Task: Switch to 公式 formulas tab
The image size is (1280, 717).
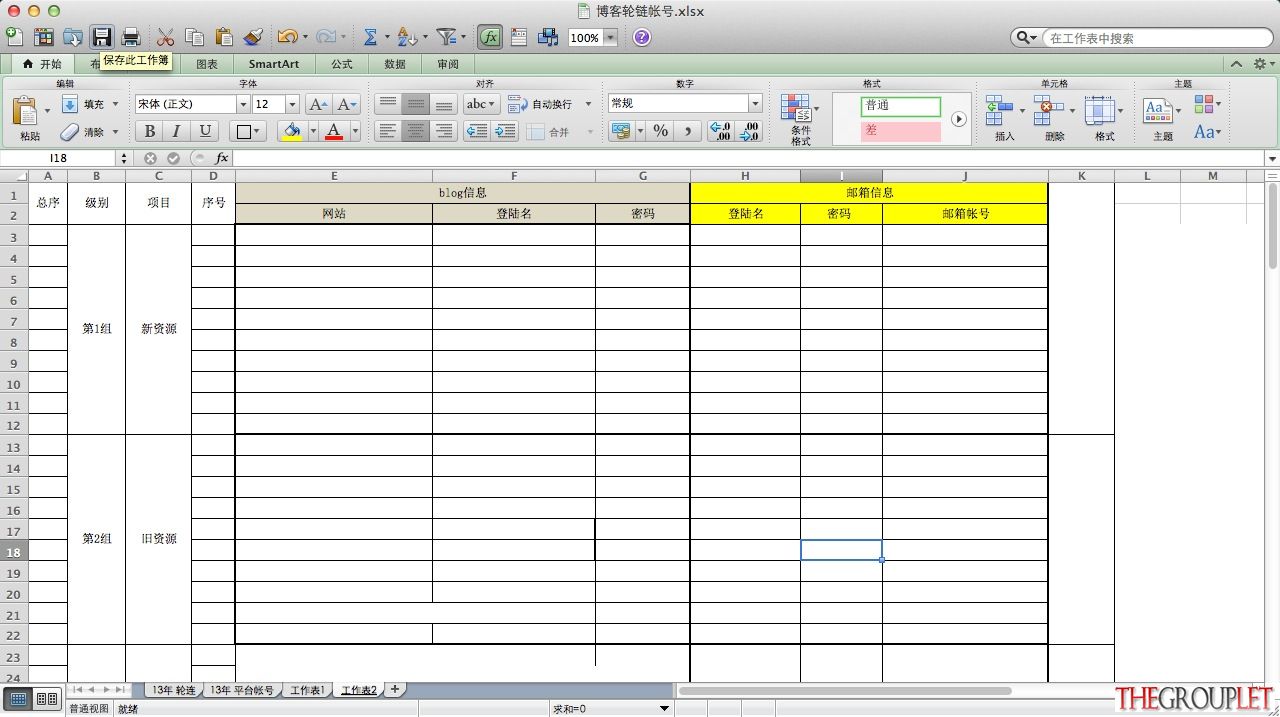Action: (x=342, y=64)
